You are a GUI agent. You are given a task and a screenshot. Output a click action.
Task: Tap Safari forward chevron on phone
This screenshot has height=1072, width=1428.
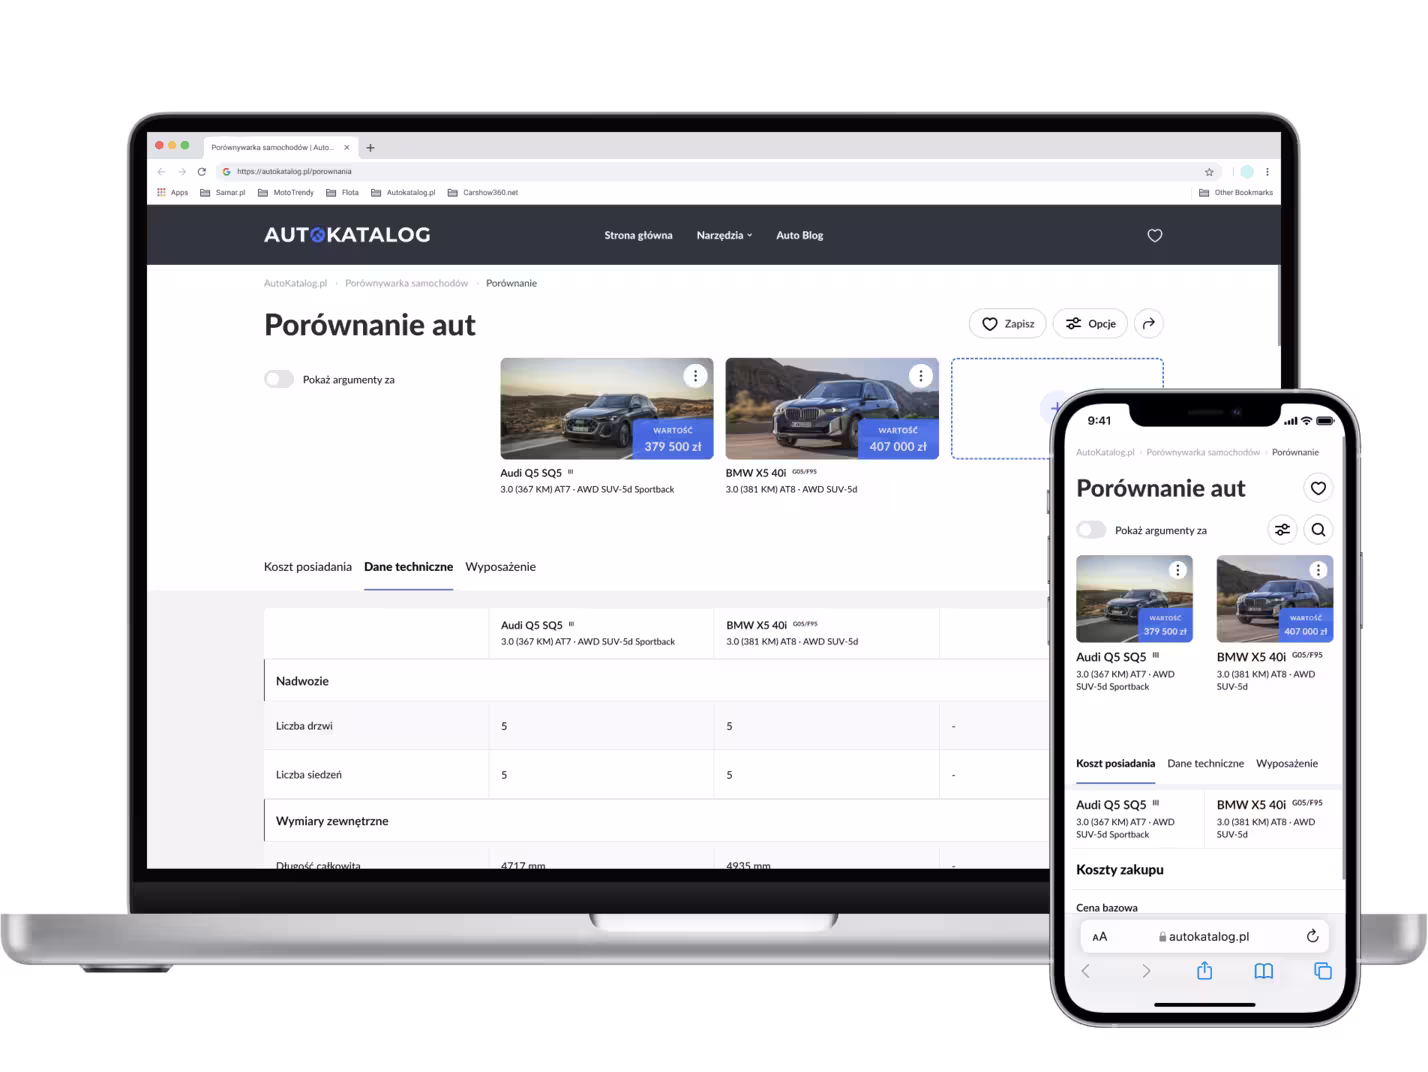tap(1146, 971)
